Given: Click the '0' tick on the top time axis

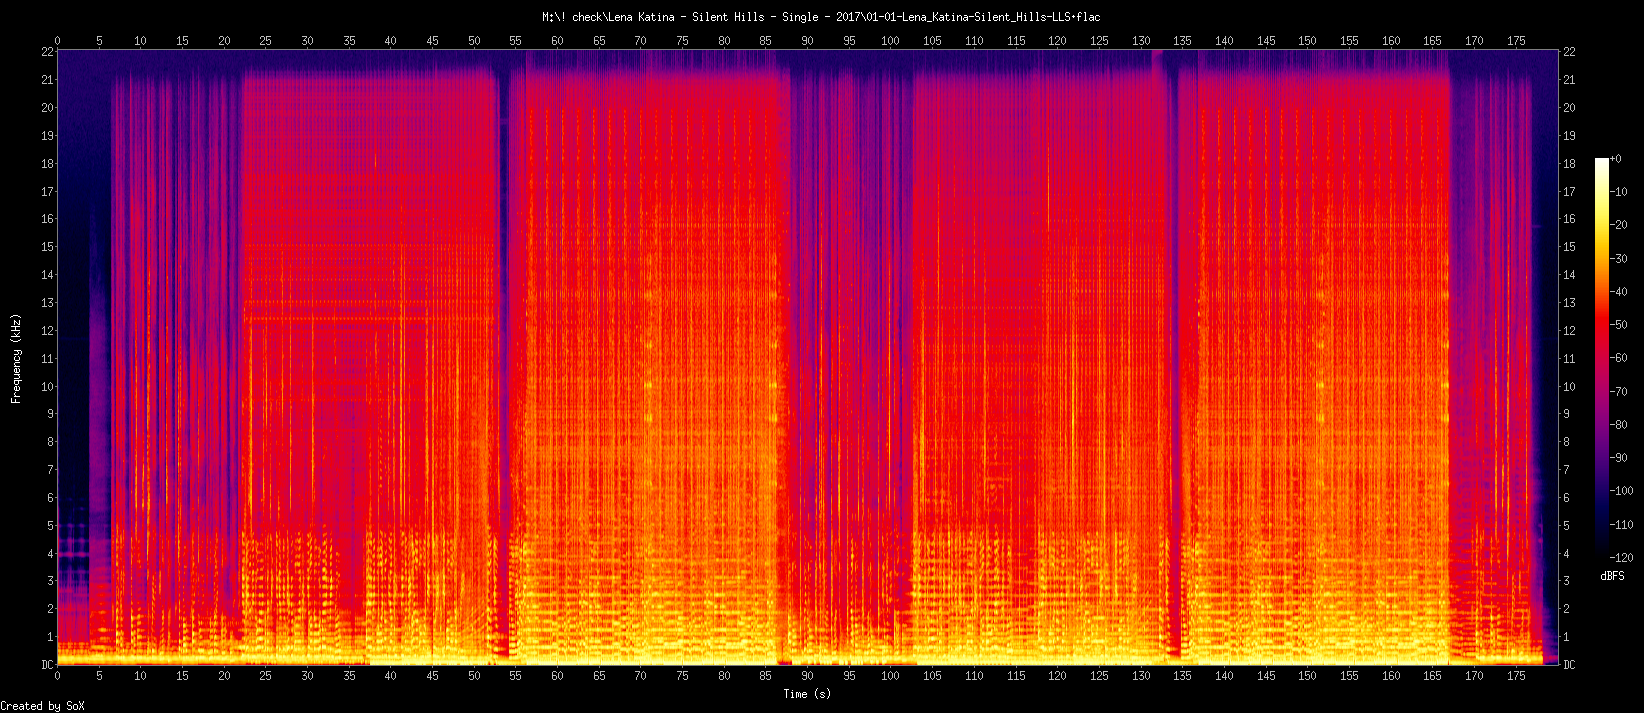Looking at the screenshot, I should 57,41.
